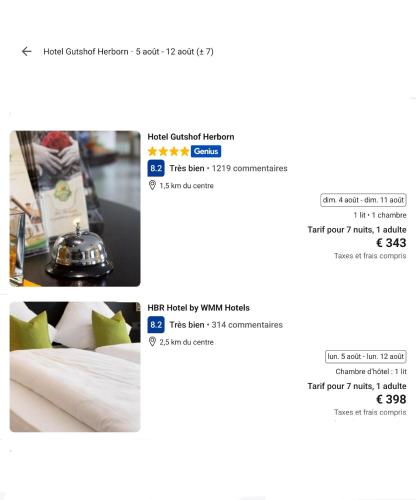This screenshot has width=416, height=500.
Task: Open the bed with green pillows thumbnail
Action: (75, 367)
